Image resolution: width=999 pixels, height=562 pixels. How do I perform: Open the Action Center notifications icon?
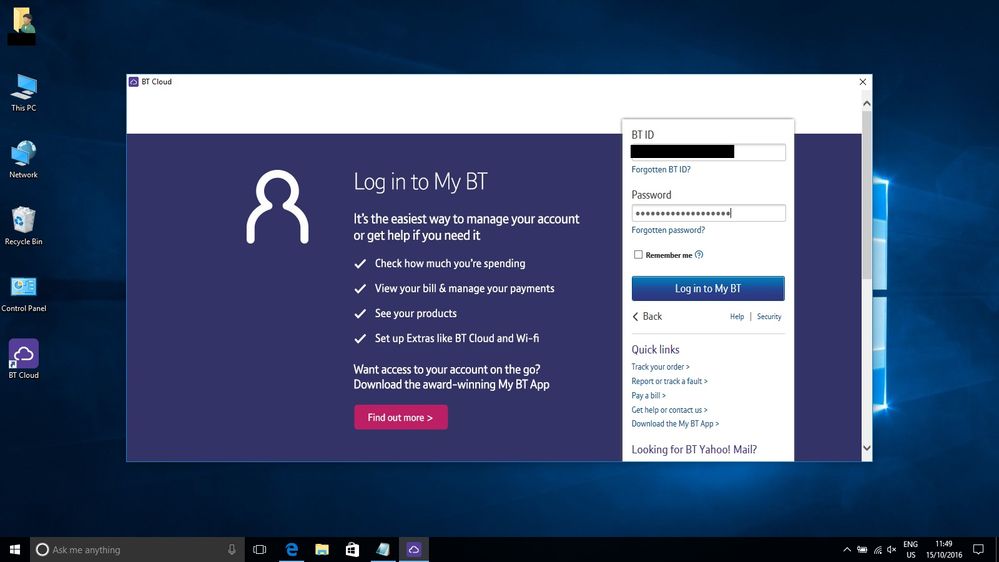pyautogui.click(x=979, y=549)
